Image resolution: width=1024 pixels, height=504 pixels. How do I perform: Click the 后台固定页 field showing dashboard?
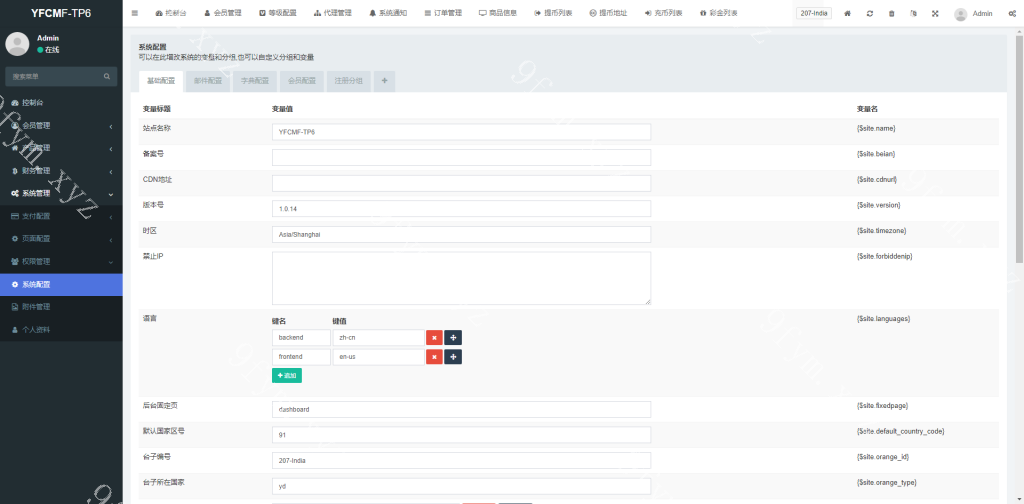pos(461,409)
